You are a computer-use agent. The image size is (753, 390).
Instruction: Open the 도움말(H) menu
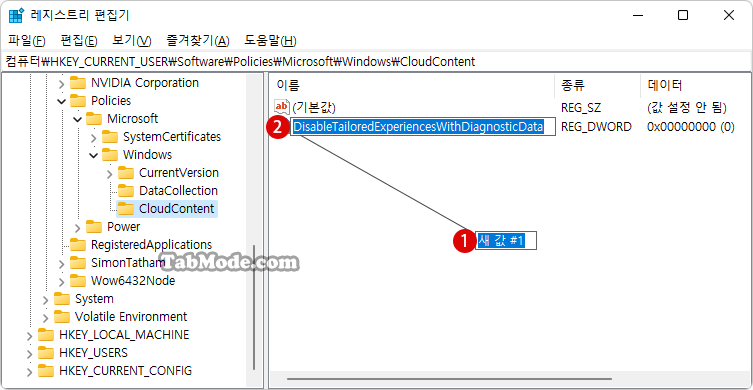270,41
